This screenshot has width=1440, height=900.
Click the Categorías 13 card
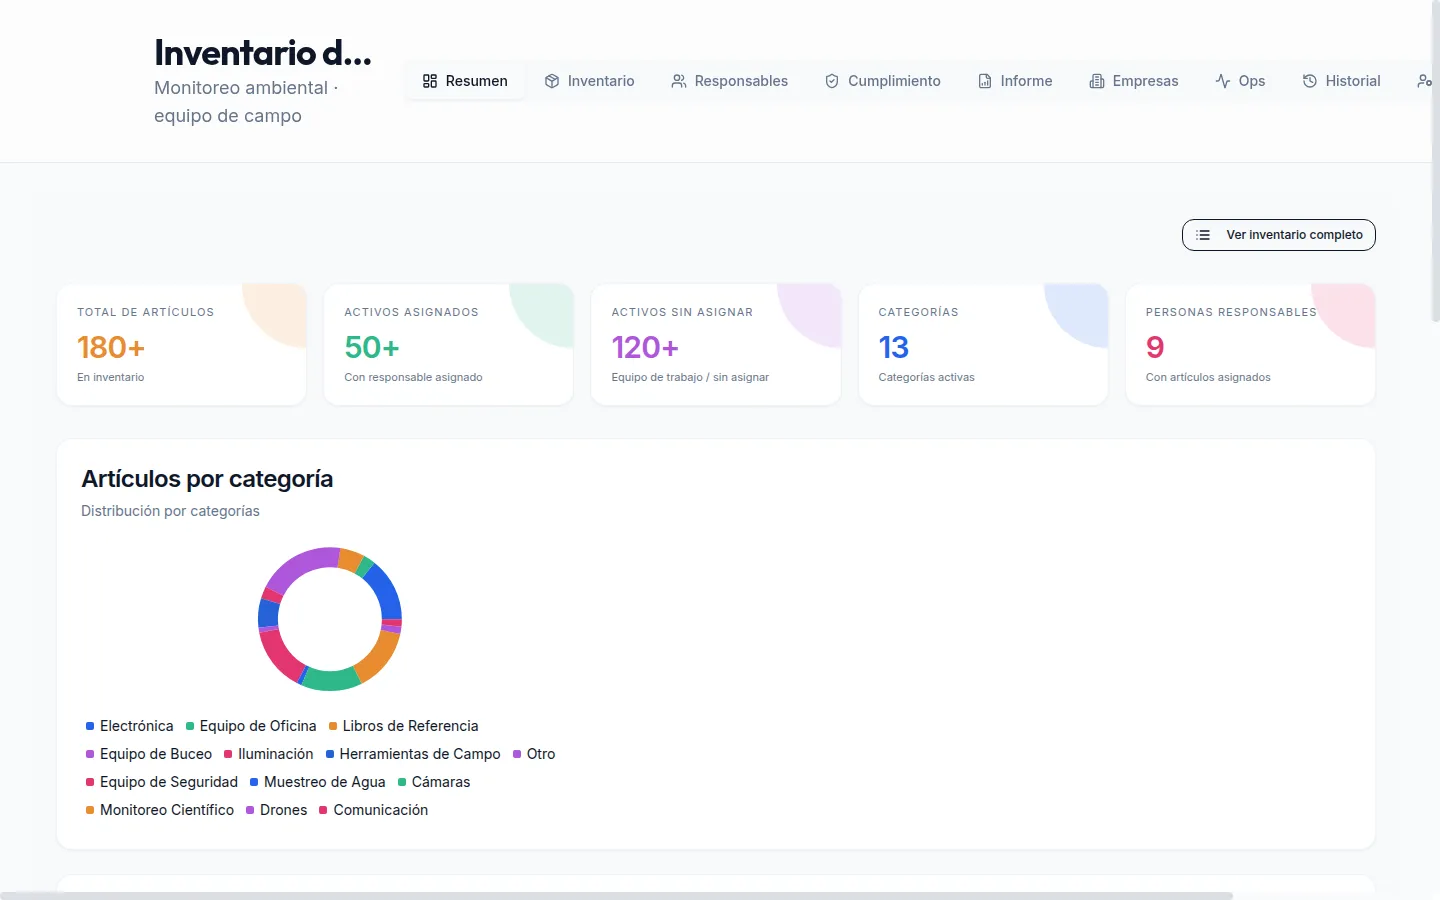click(x=983, y=345)
